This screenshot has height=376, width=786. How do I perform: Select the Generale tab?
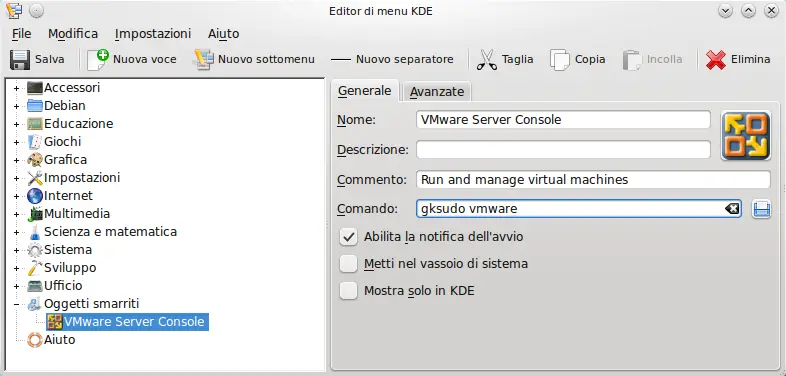(x=364, y=91)
